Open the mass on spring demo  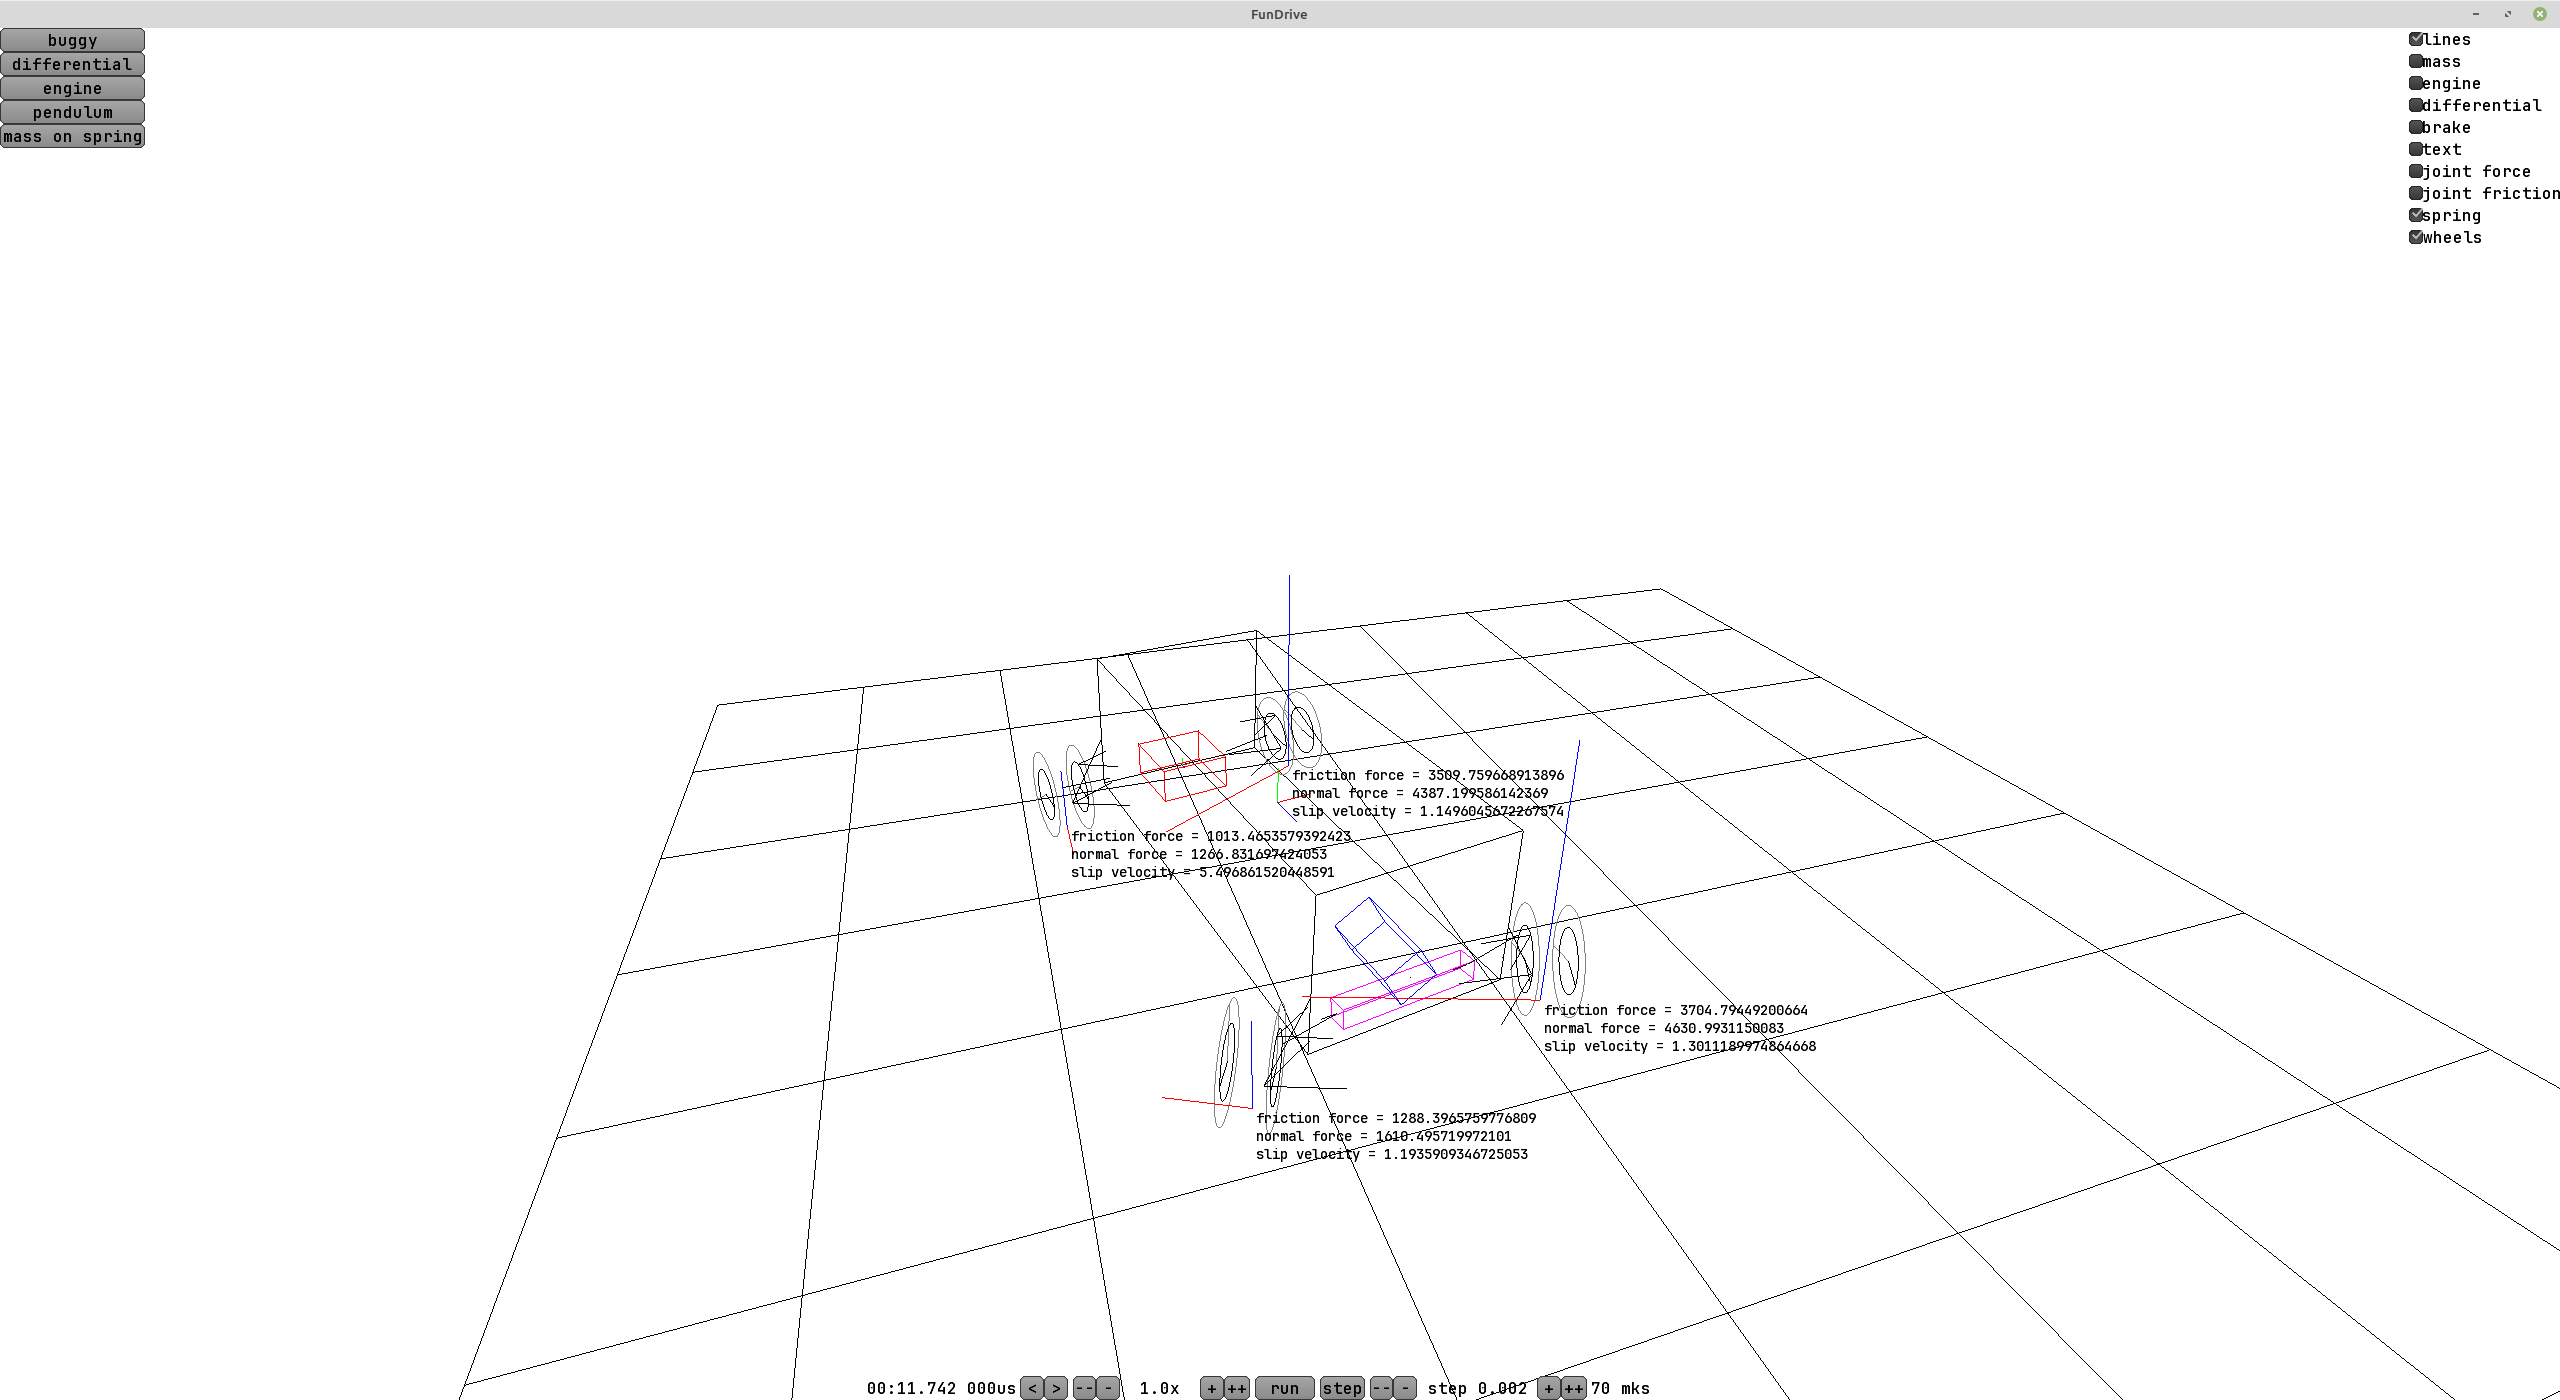pyautogui.click(x=72, y=136)
